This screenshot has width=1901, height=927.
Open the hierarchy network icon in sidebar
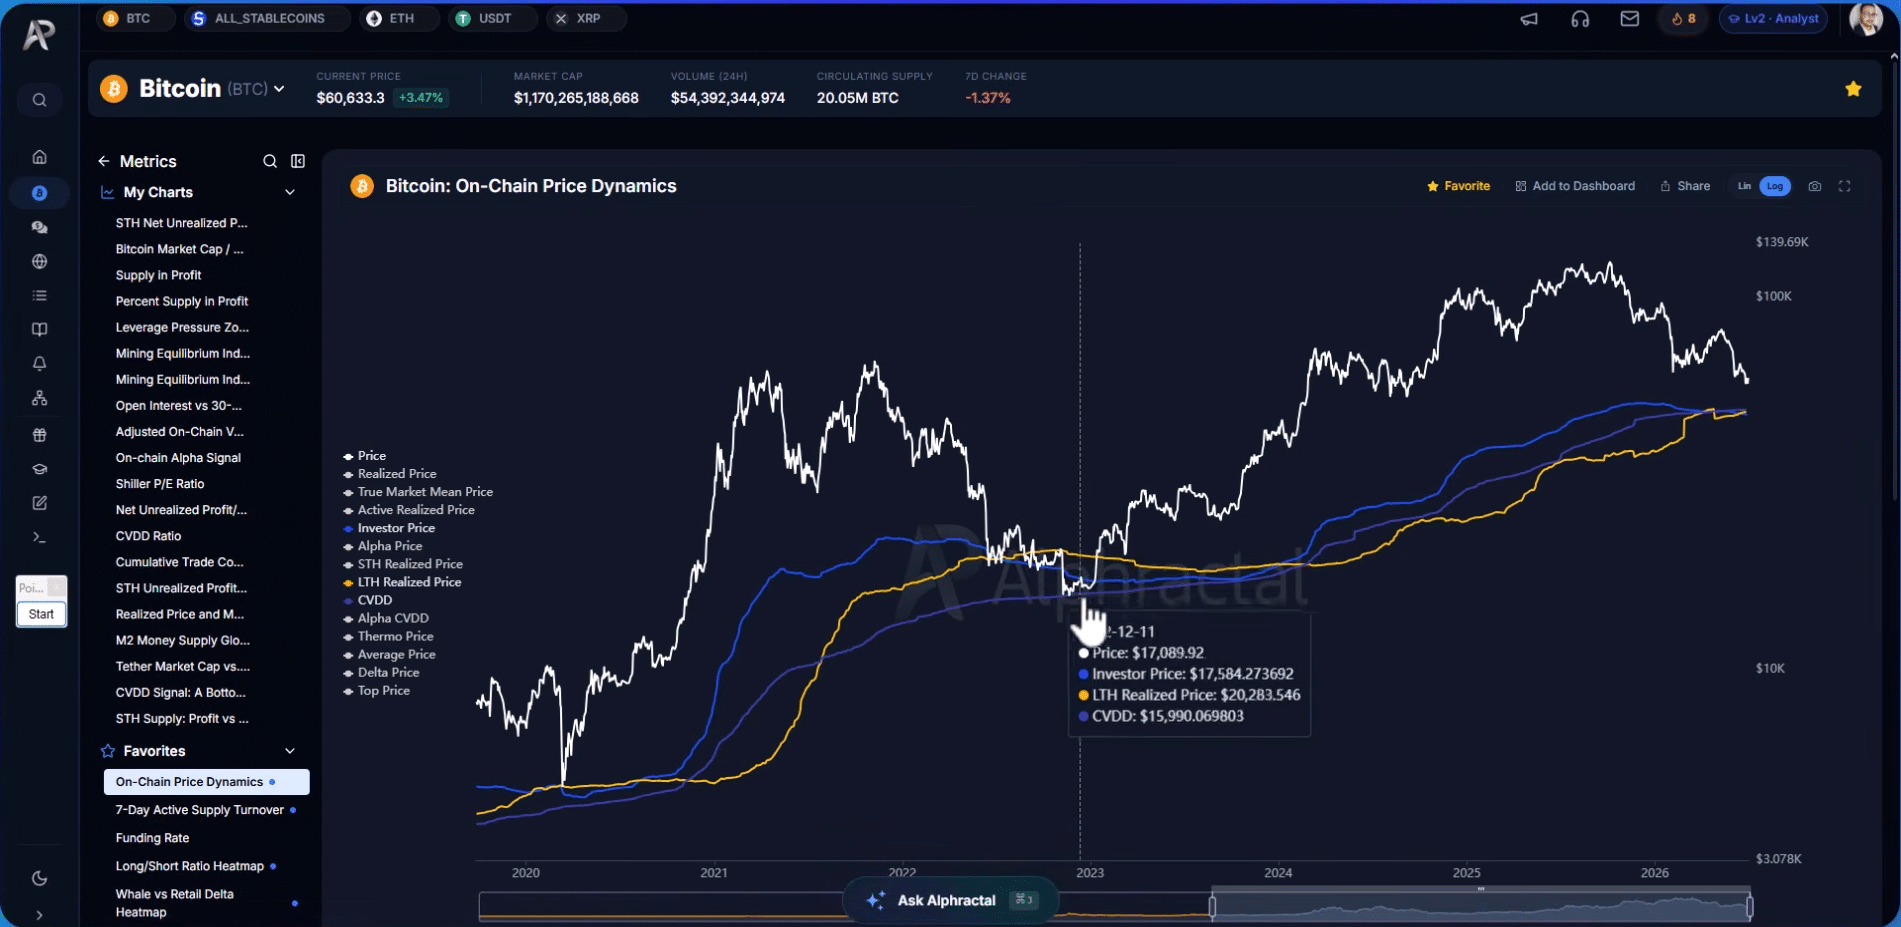point(39,398)
